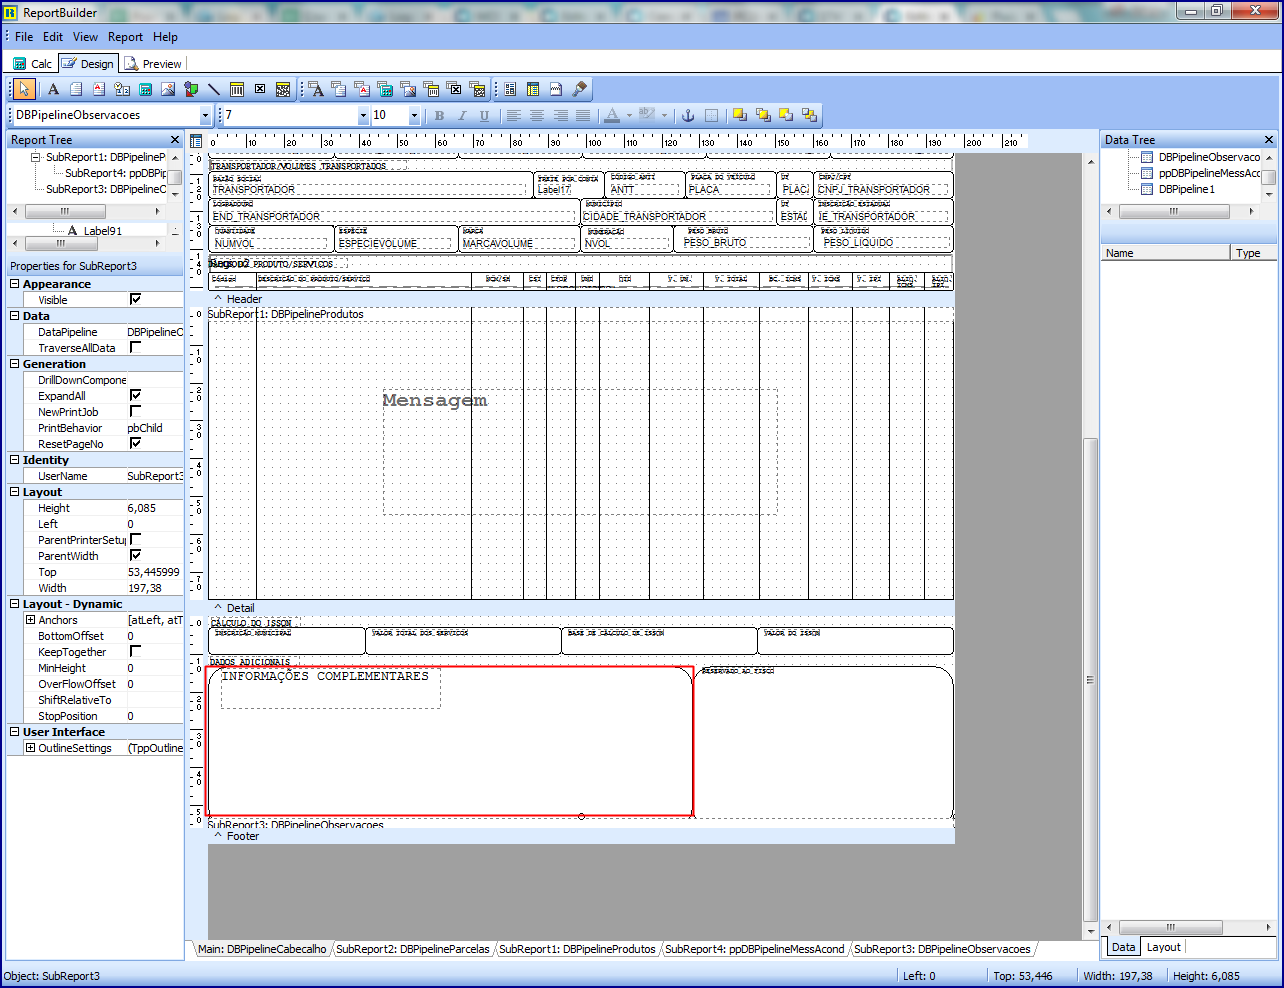This screenshot has height=988, width=1284.
Task: Open the Help menu
Action: tap(165, 37)
